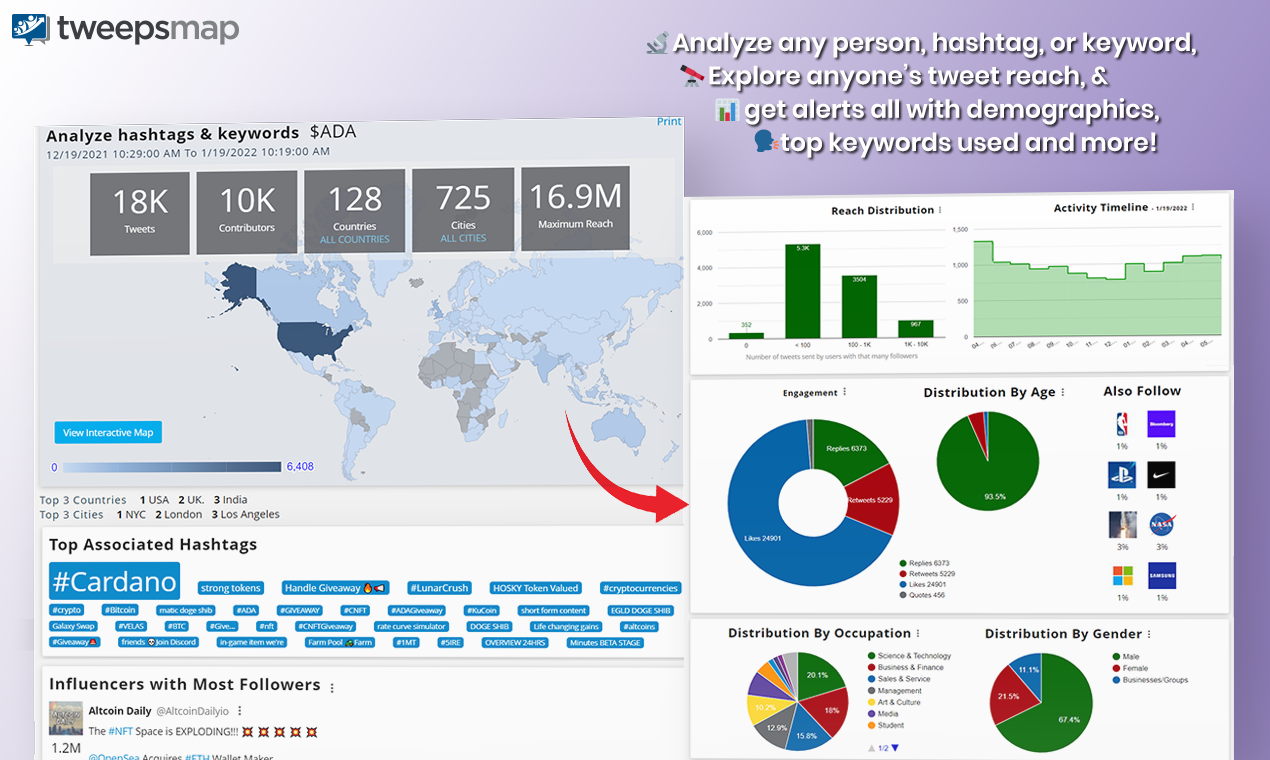This screenshot has width=1270, height=760.
Task: Click the Microsoft icon under Also Follow
Action: pyautogui.click(x=1123, y=574)
